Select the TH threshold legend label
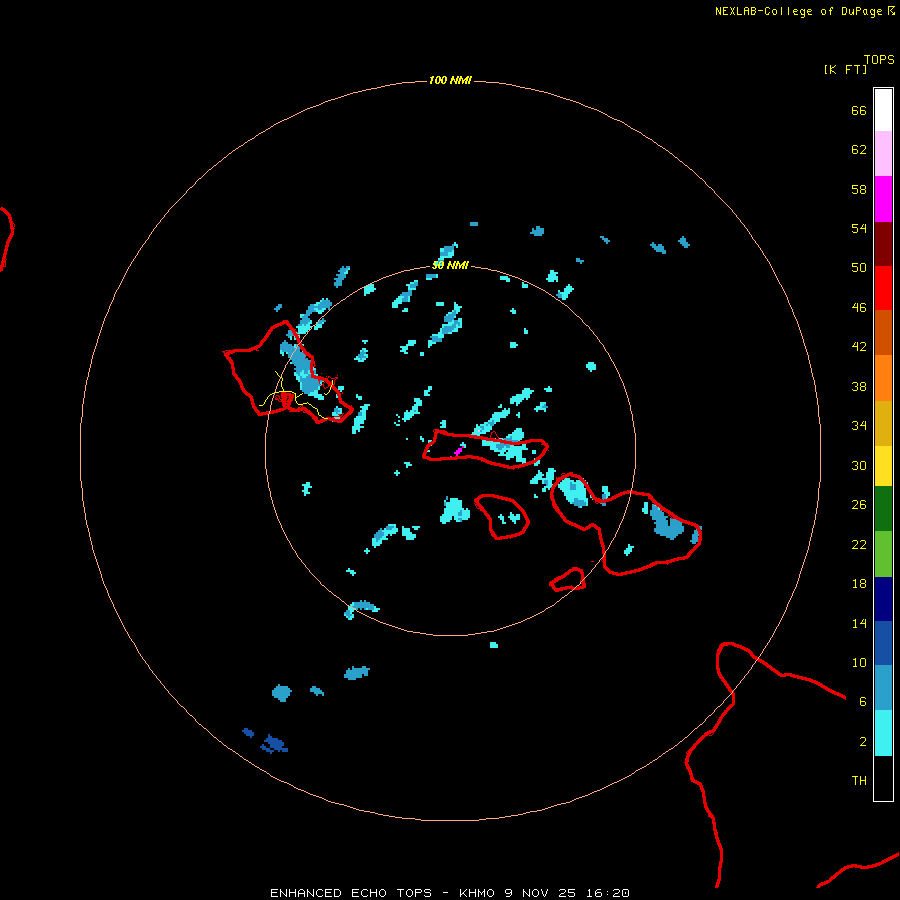Screen dimensions: 900x900 [x=859, y=781]
